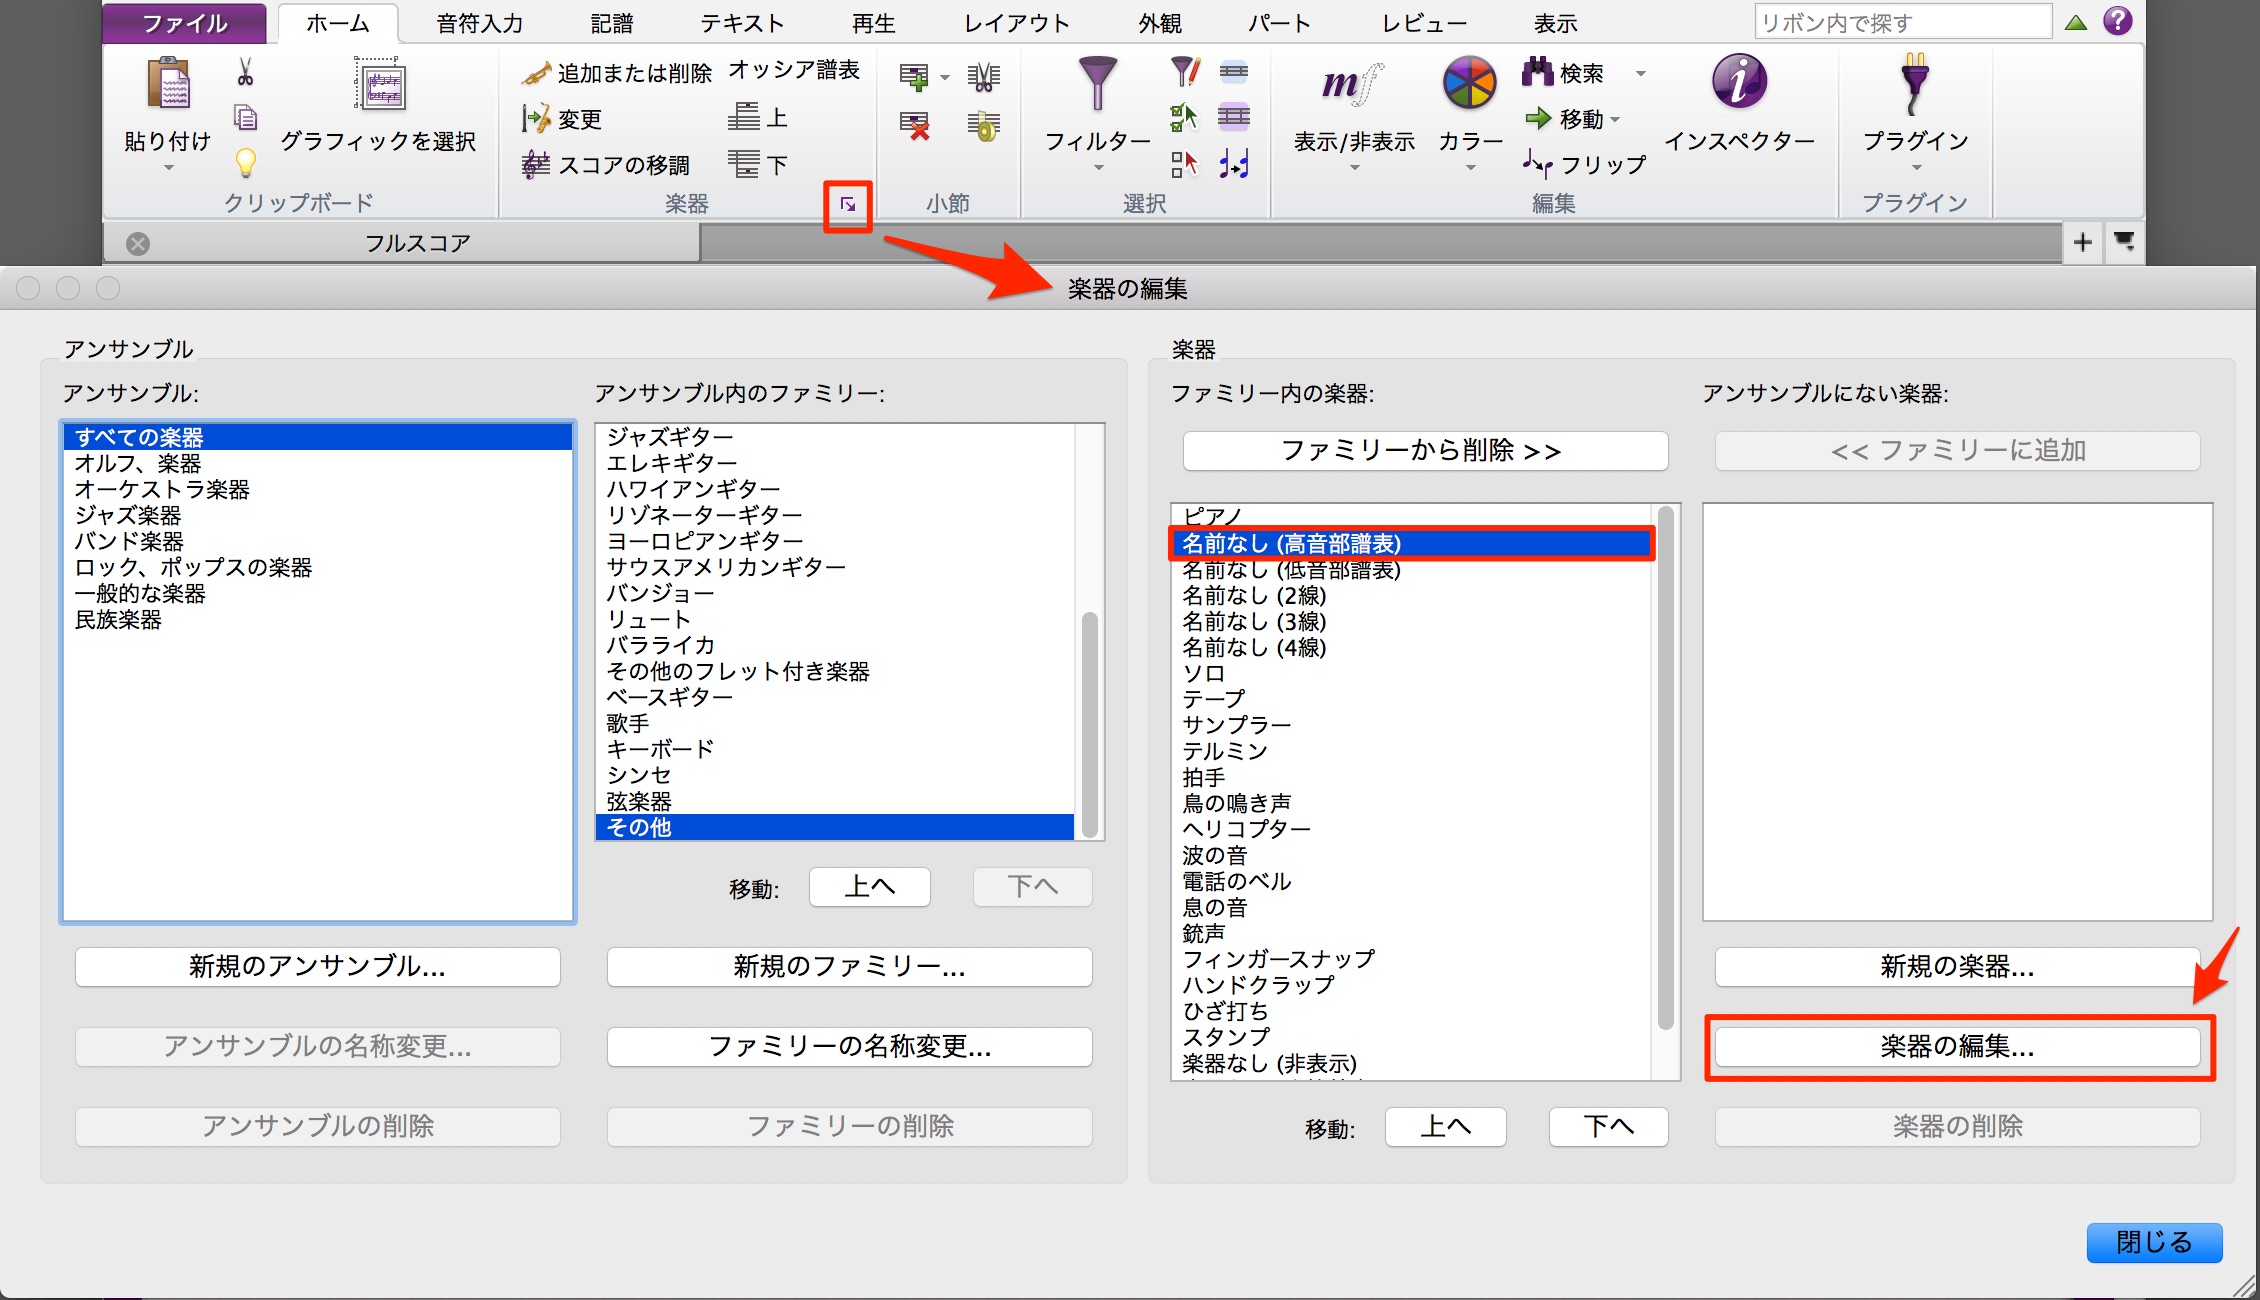Image resolution: width=2260 pixels, height=1300 pixels.
Task: Switch to the レビュー tab
Action: [1424, 23]
